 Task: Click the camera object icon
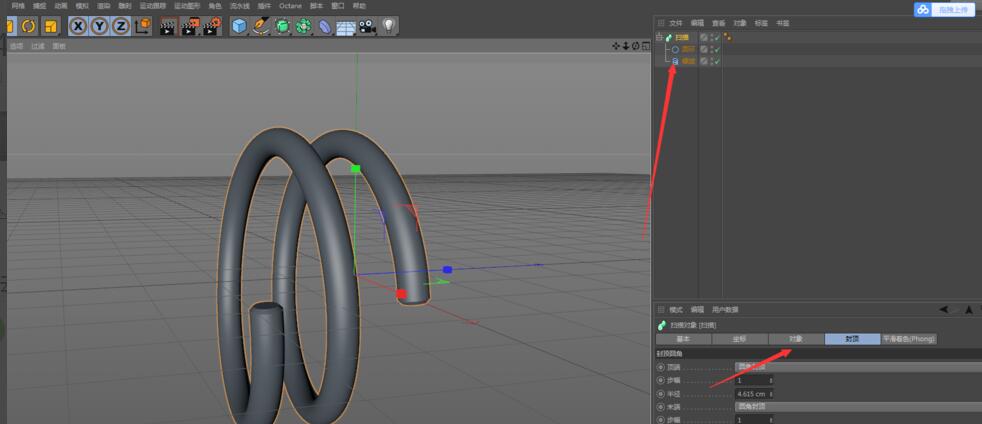(367, 26)
